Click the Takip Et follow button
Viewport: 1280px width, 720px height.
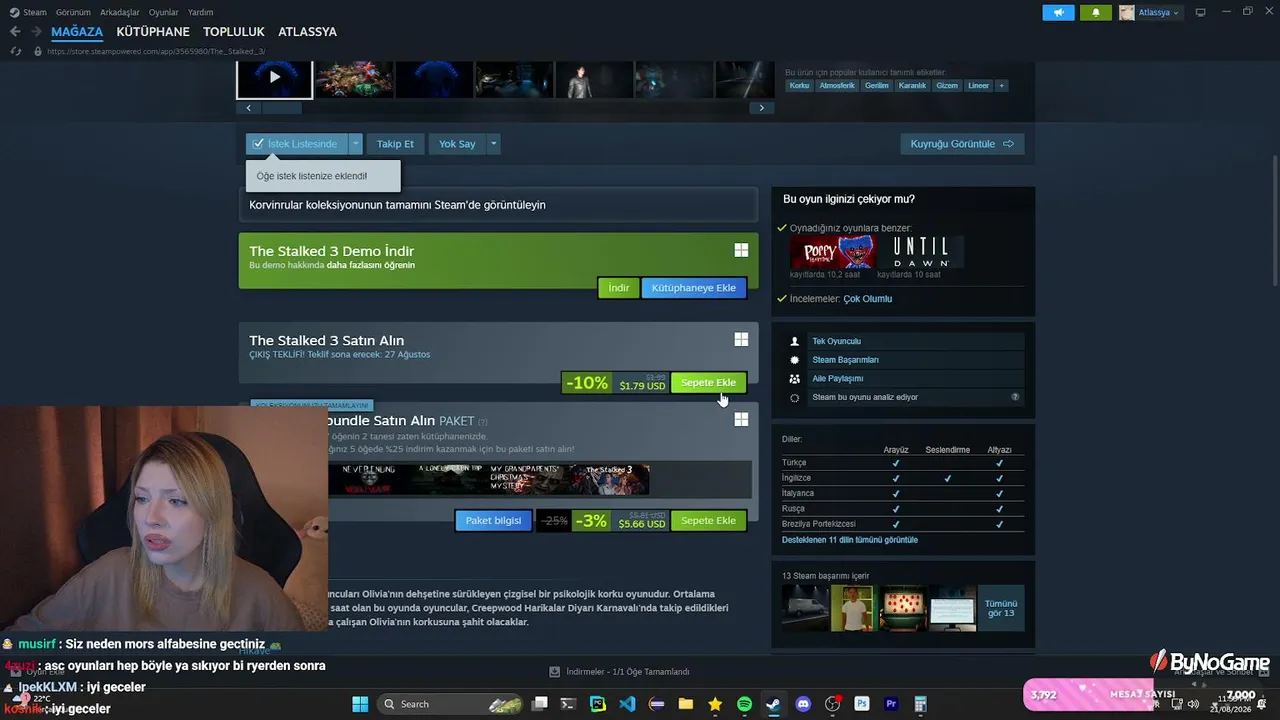[395, 144]
